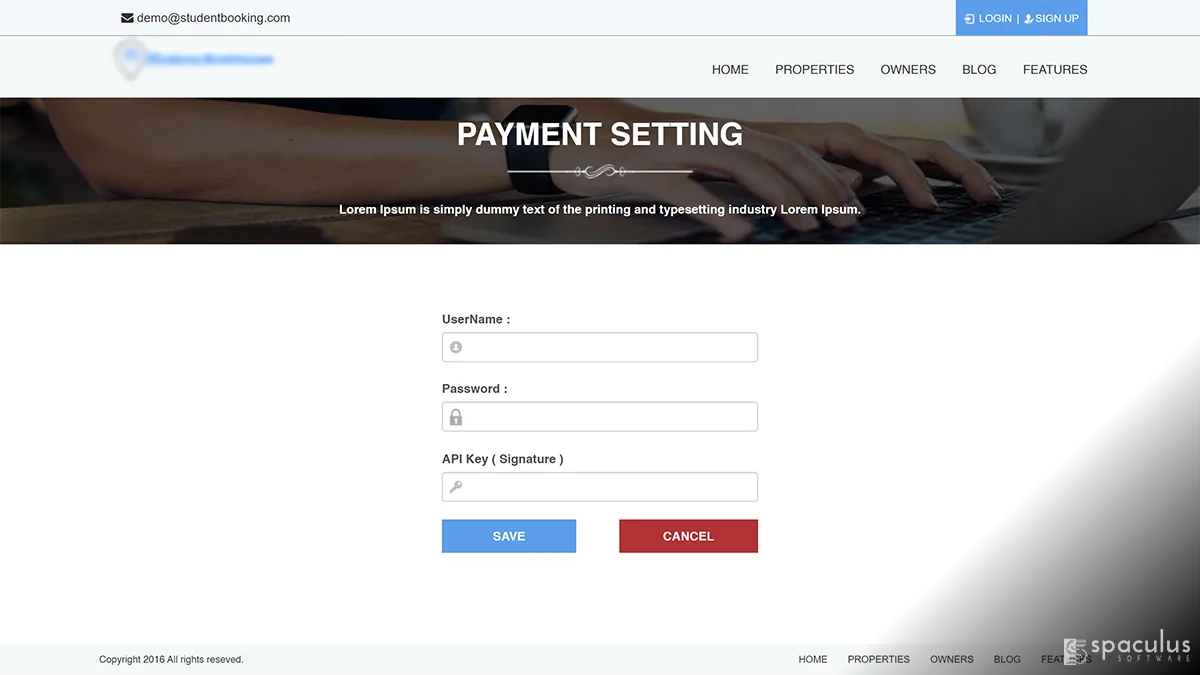Click the envelope icon beside the demo email
Image resolution: width=1200 pixels, height=675 pixels.
(127, 18)
